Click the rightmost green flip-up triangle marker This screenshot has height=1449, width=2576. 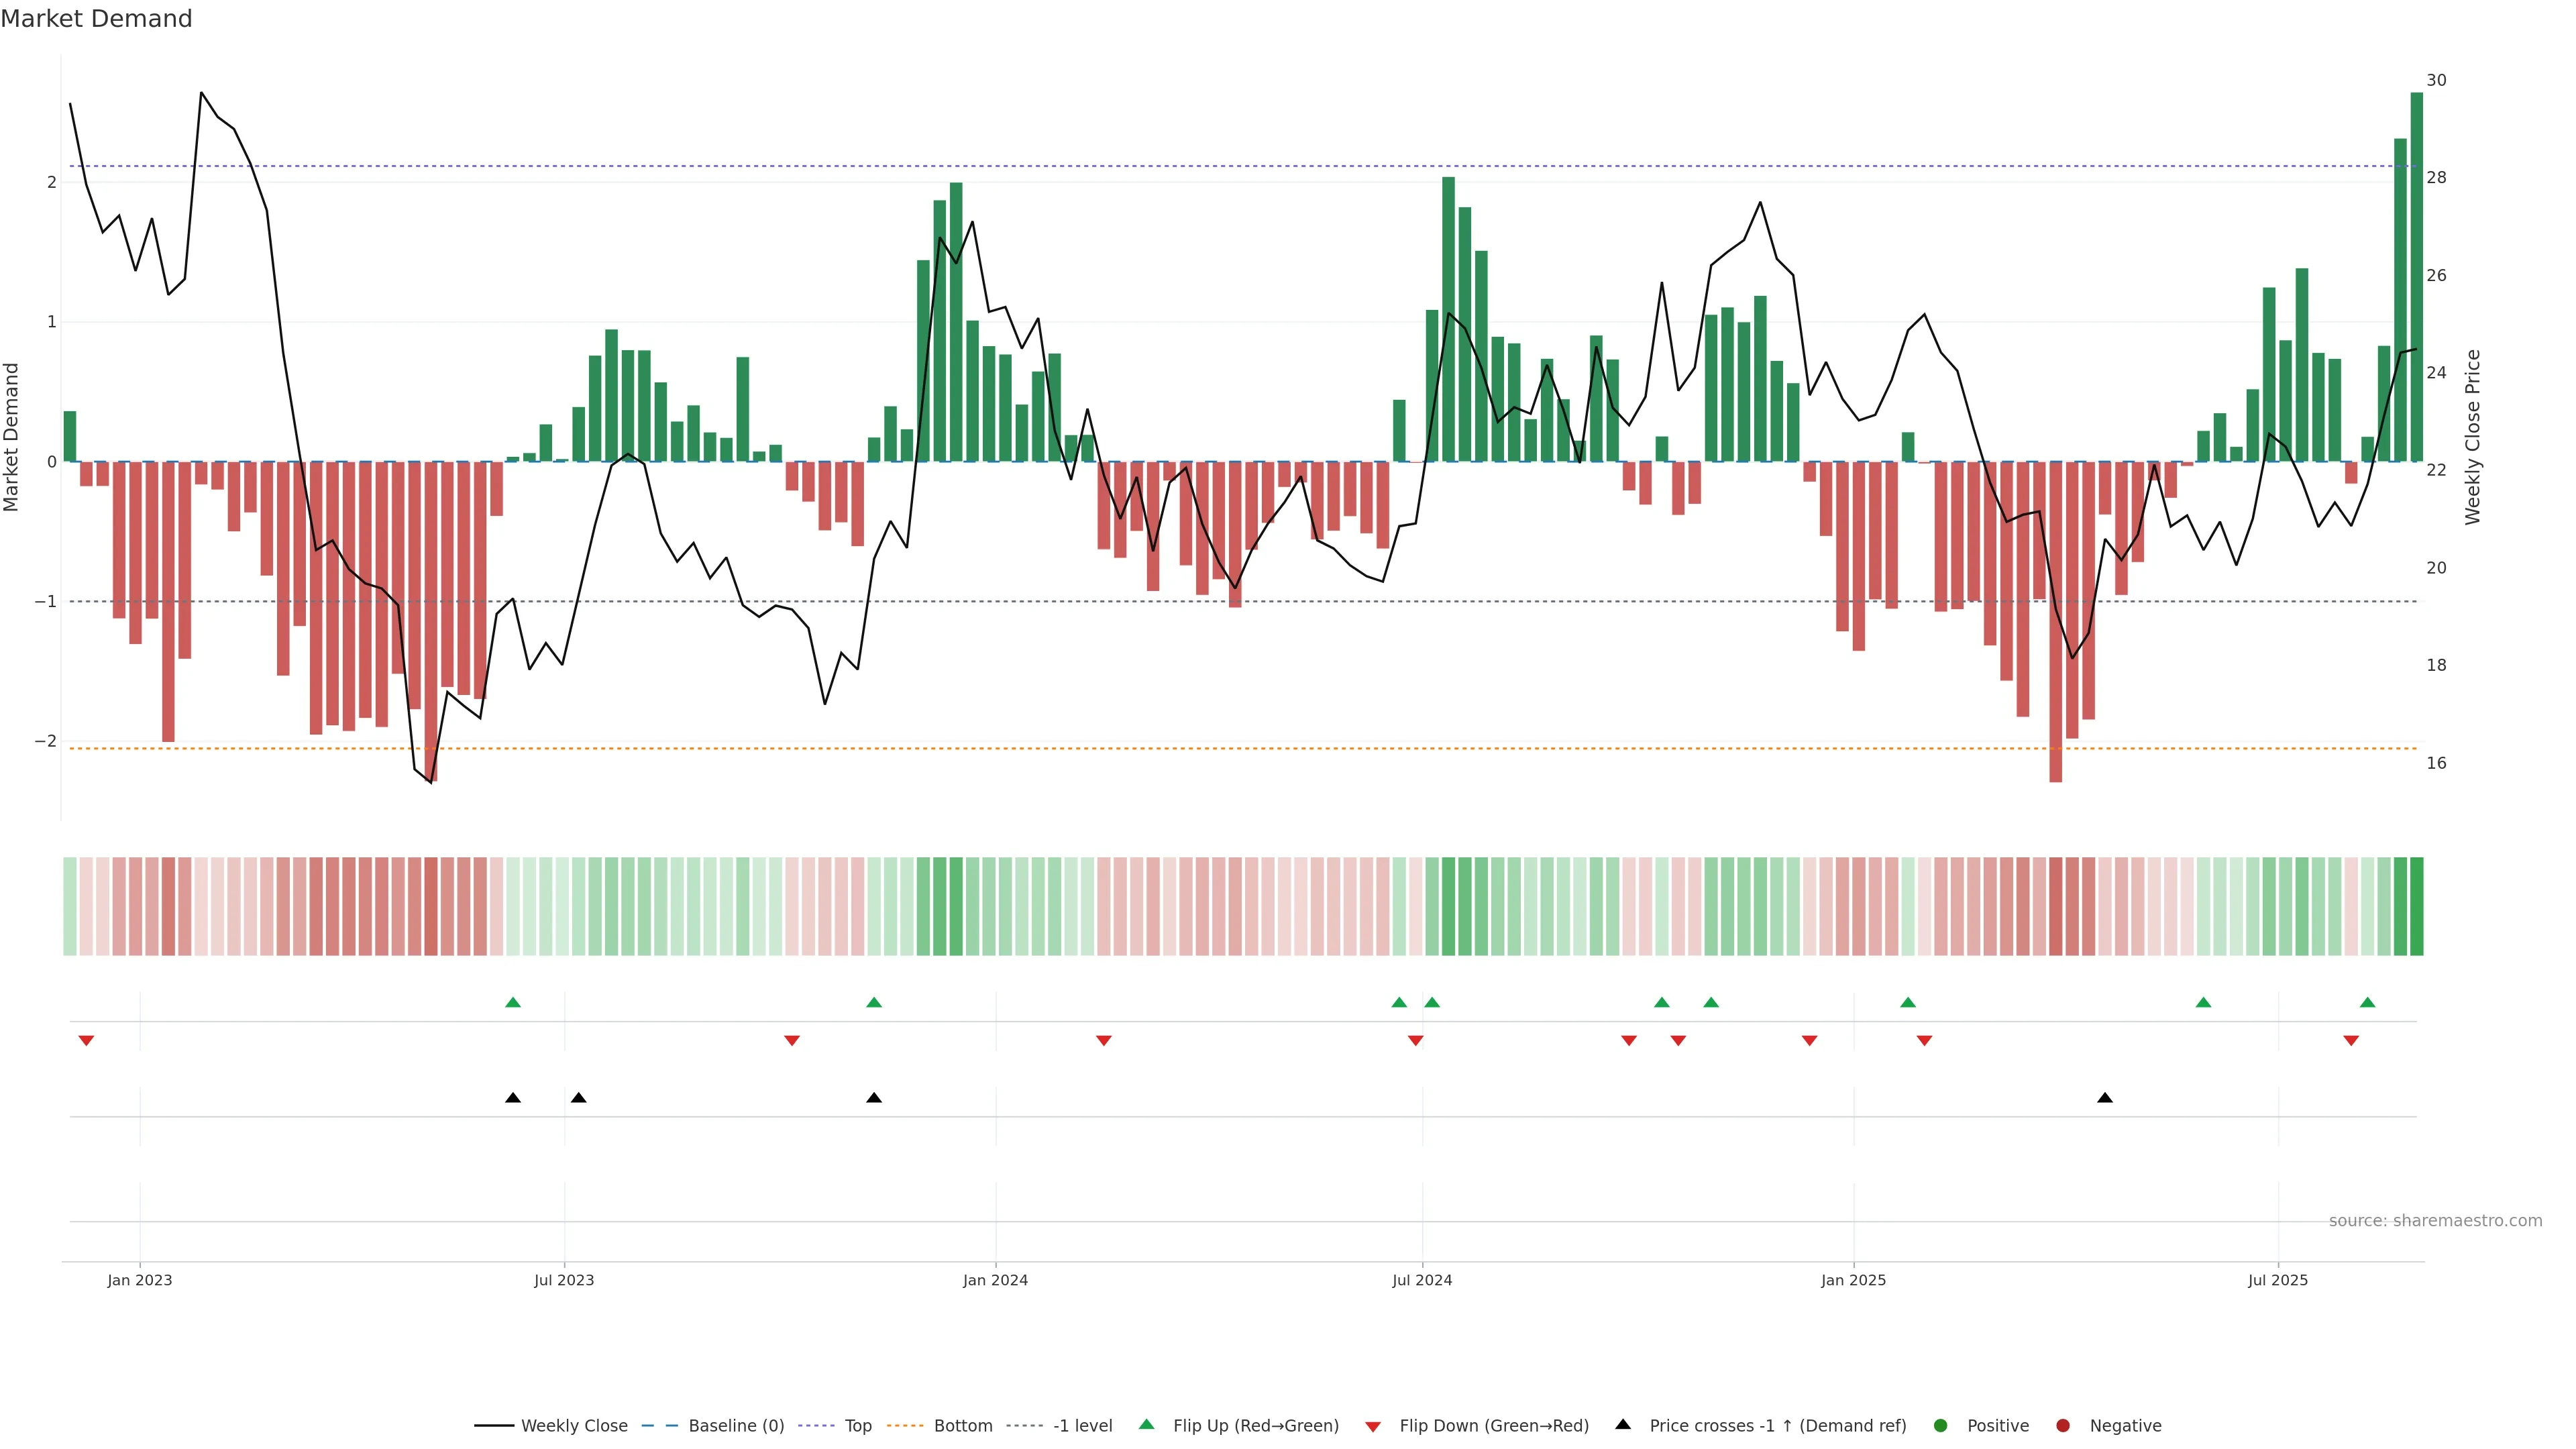pyautogui.click(x=2367, y=1002)
